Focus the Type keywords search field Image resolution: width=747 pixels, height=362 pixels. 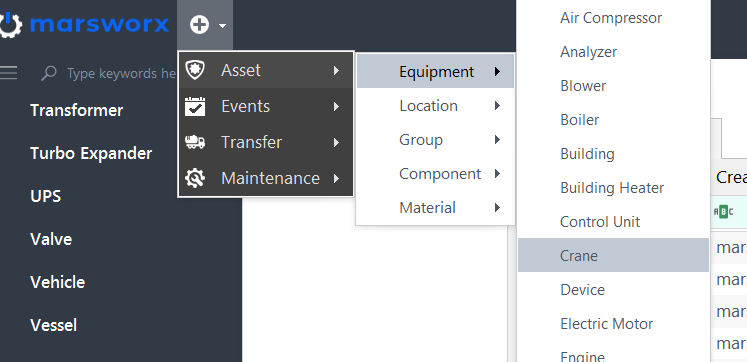[121, 73]
